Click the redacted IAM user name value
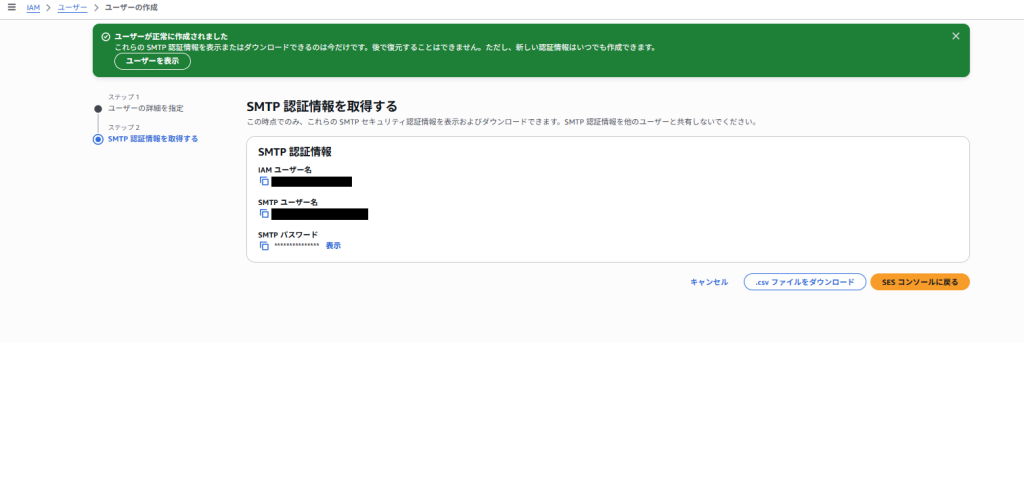Image resolution: width=1024 pixels, height=496 pixels. point(311,181)
